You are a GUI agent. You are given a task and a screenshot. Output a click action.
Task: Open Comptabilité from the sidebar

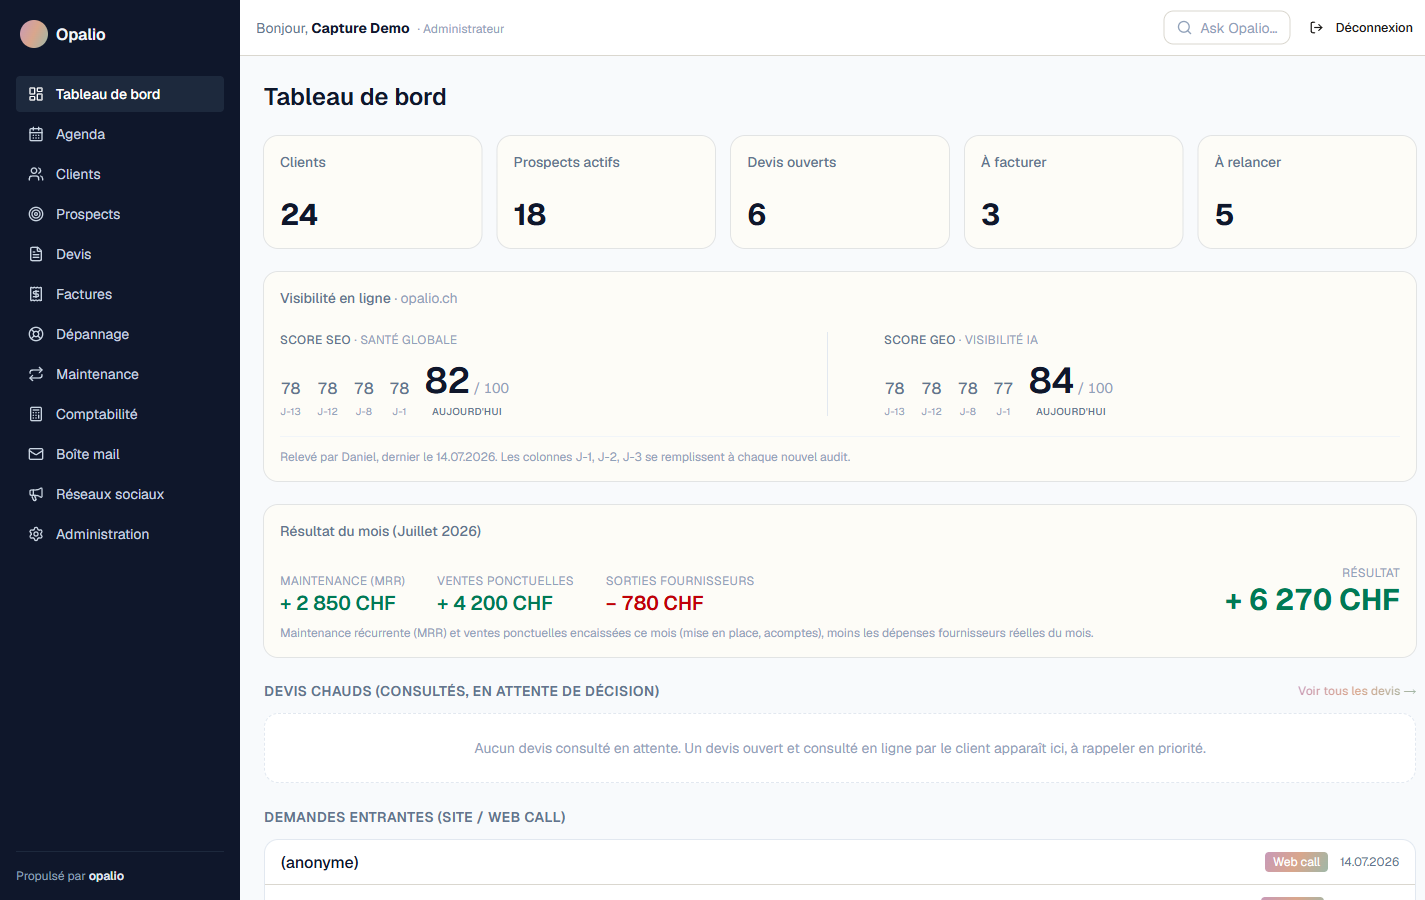(120, 414)
